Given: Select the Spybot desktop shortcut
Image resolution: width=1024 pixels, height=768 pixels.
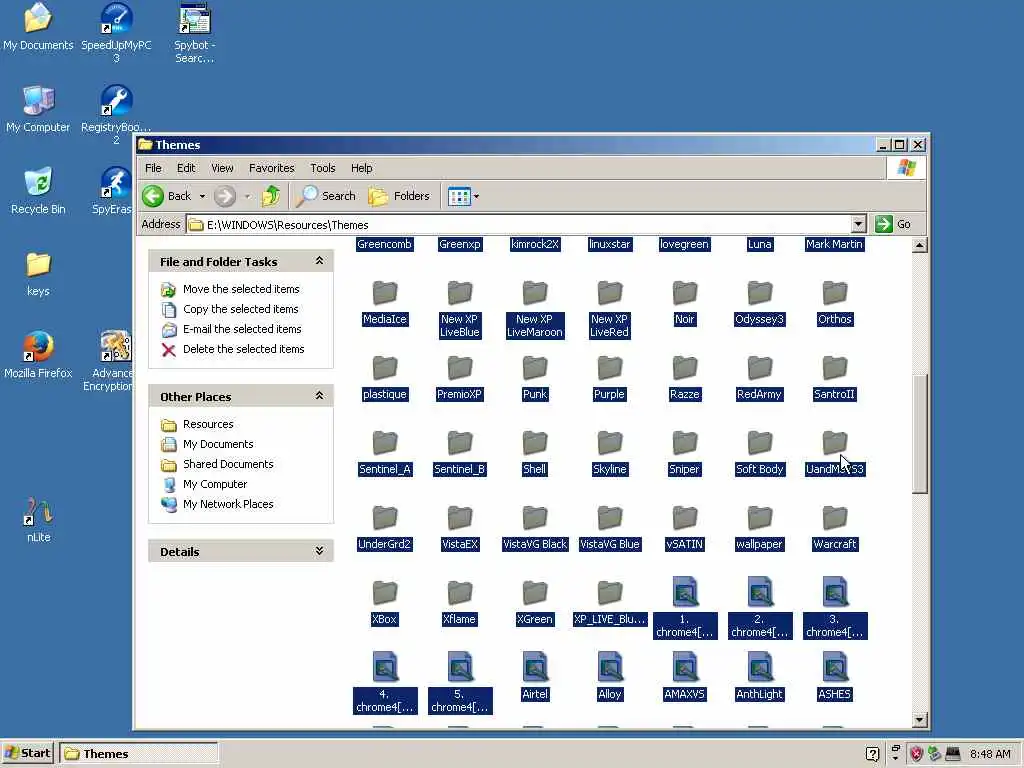Looking at the screenshot, I should coord(194,33).
